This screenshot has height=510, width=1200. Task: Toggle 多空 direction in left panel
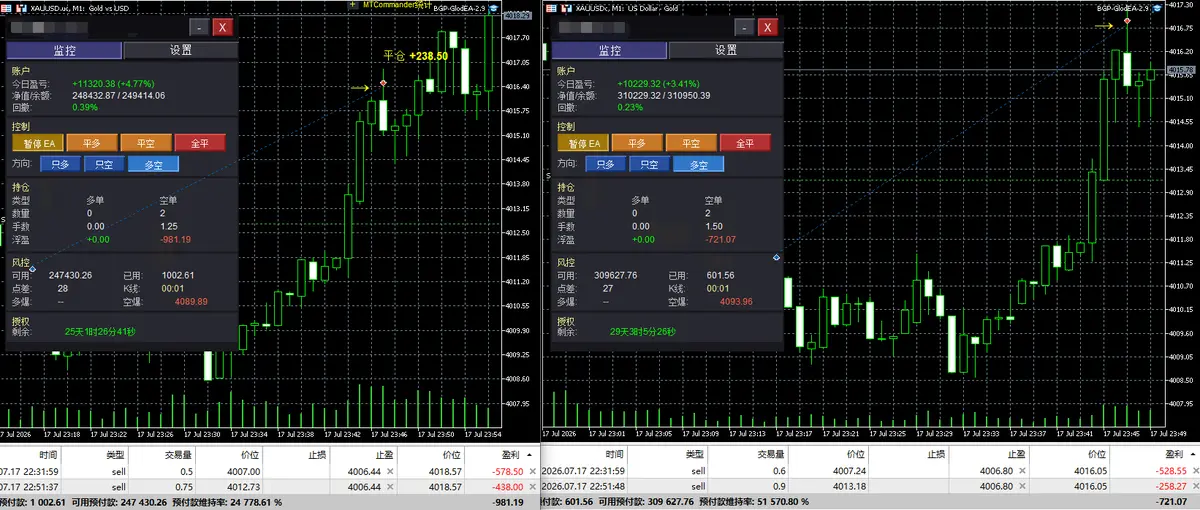pos(153,164)
